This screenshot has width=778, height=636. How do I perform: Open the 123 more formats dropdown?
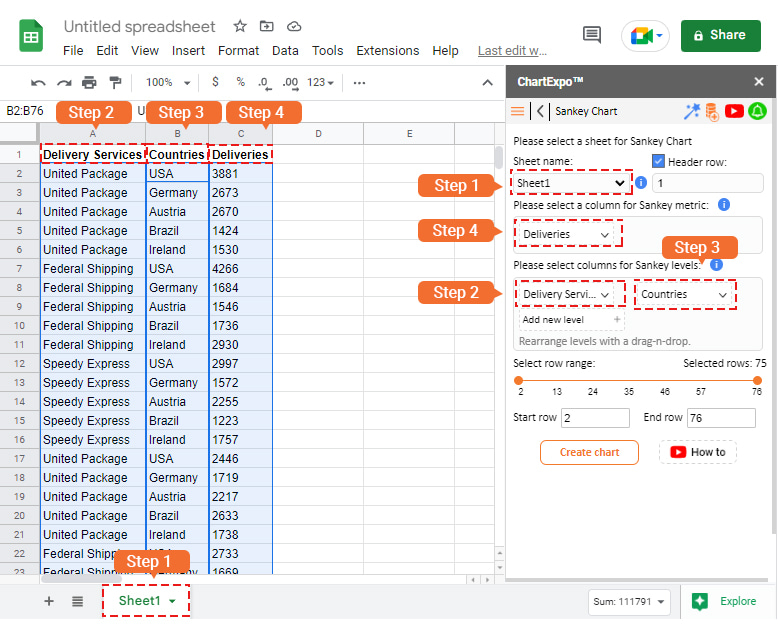point(320,82)
